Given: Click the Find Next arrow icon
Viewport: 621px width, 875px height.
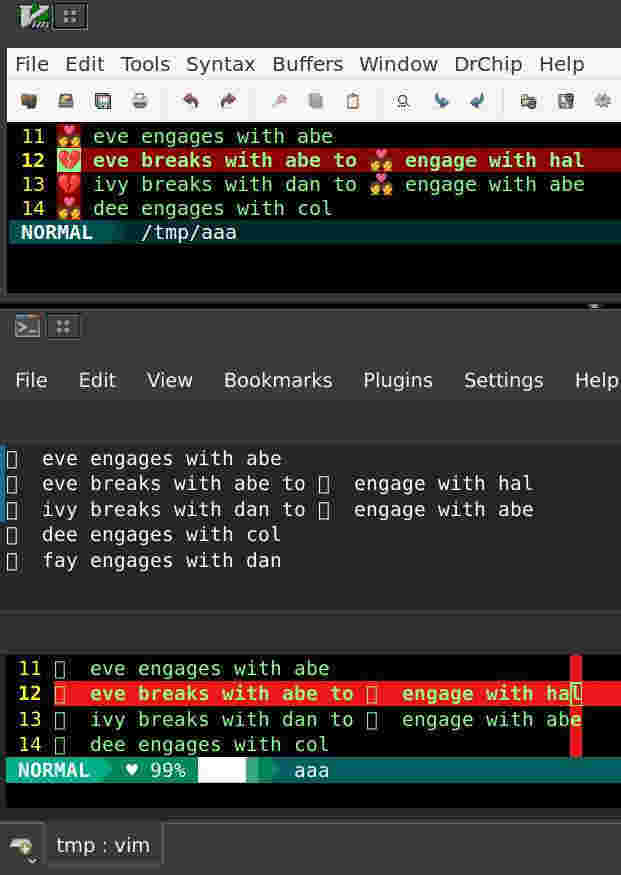Looking at the screenshot, I should 441,101.
